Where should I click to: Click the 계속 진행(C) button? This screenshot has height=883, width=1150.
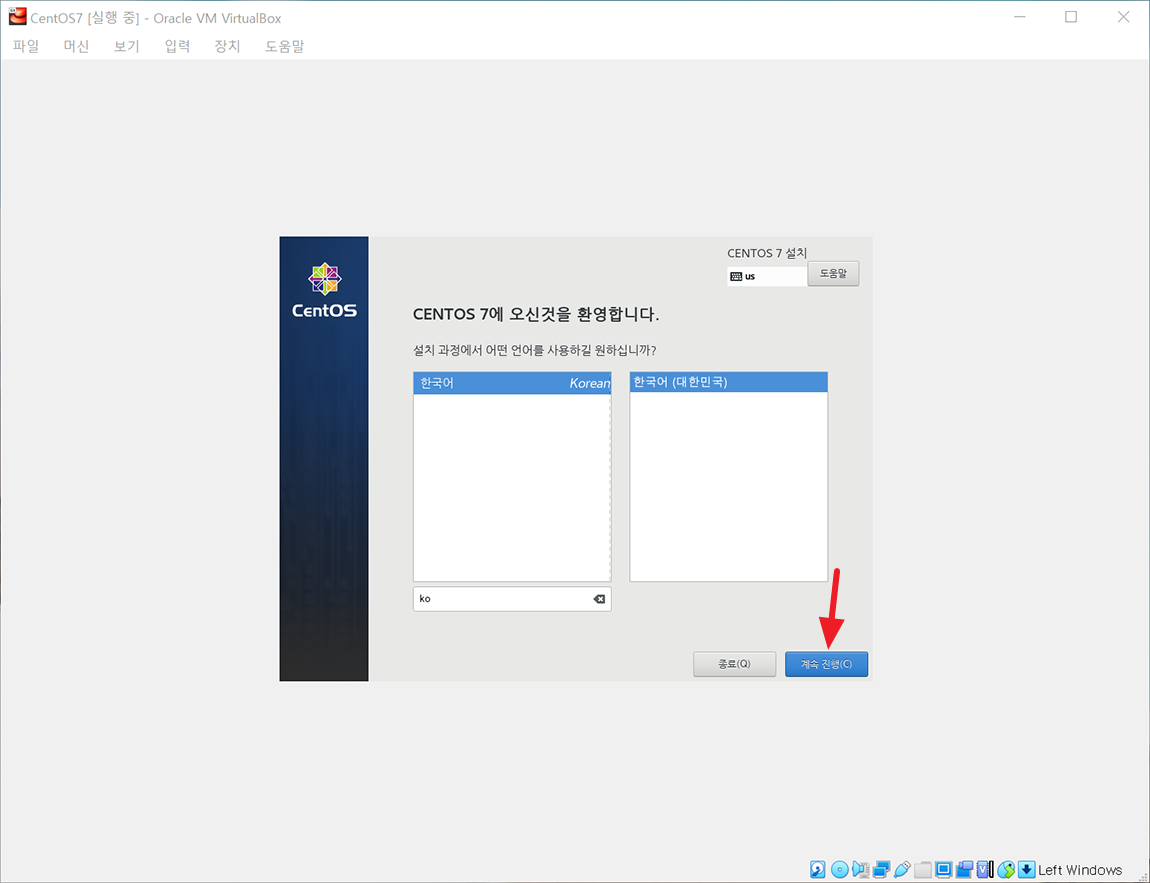[827, 664]
